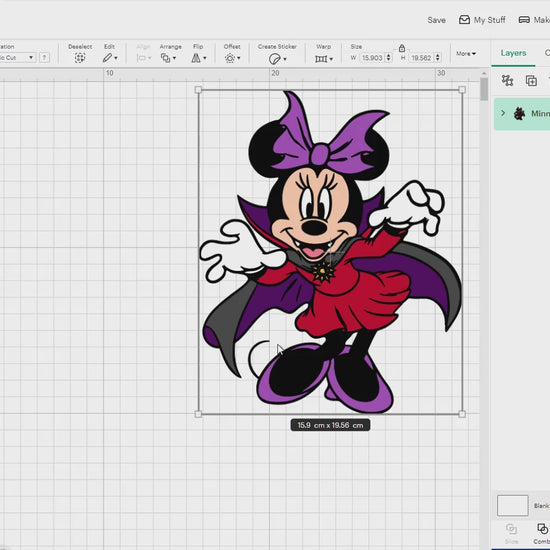Click the width stepper arrows
550x550 pixels.
(388, 58)
